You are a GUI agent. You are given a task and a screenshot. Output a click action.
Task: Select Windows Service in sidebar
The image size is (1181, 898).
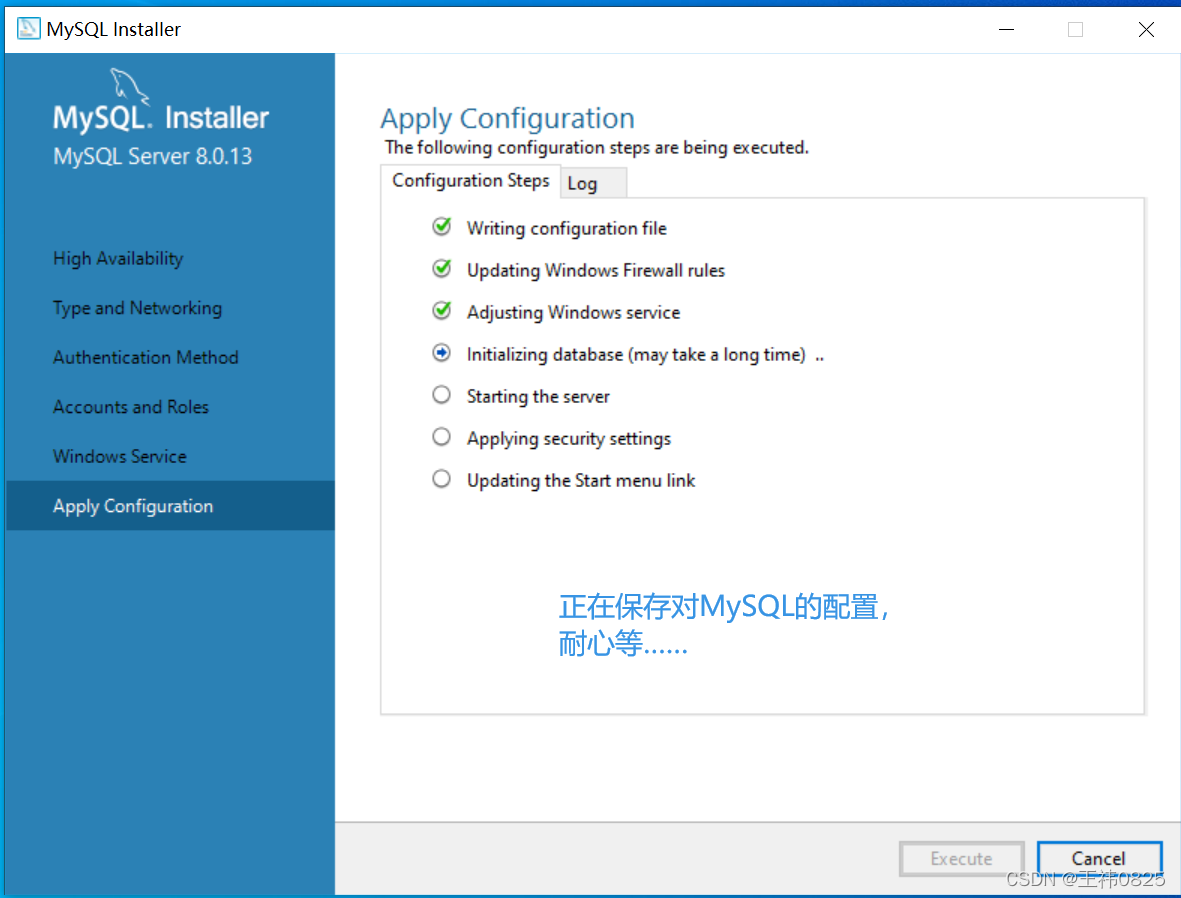[120, 457]
